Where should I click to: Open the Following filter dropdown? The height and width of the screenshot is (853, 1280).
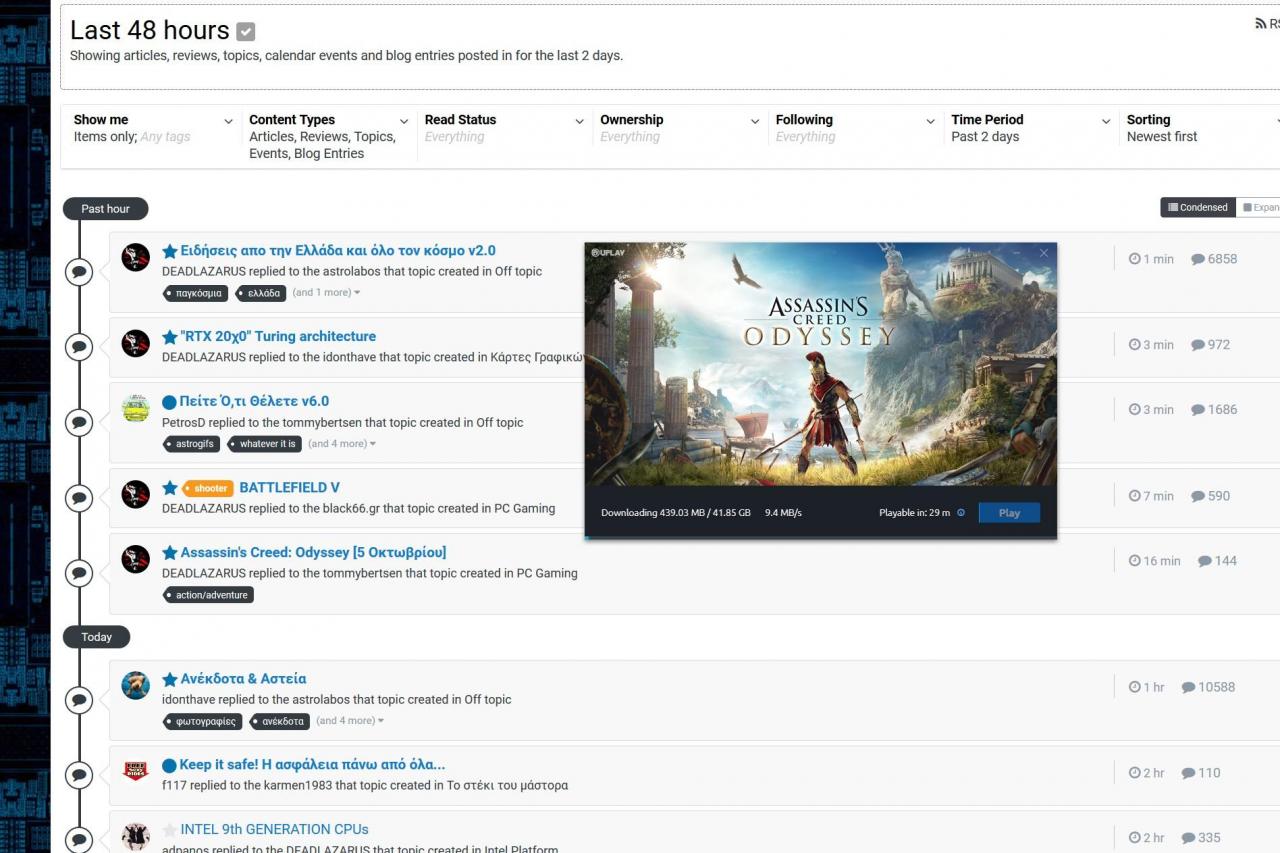pos(855,128)
